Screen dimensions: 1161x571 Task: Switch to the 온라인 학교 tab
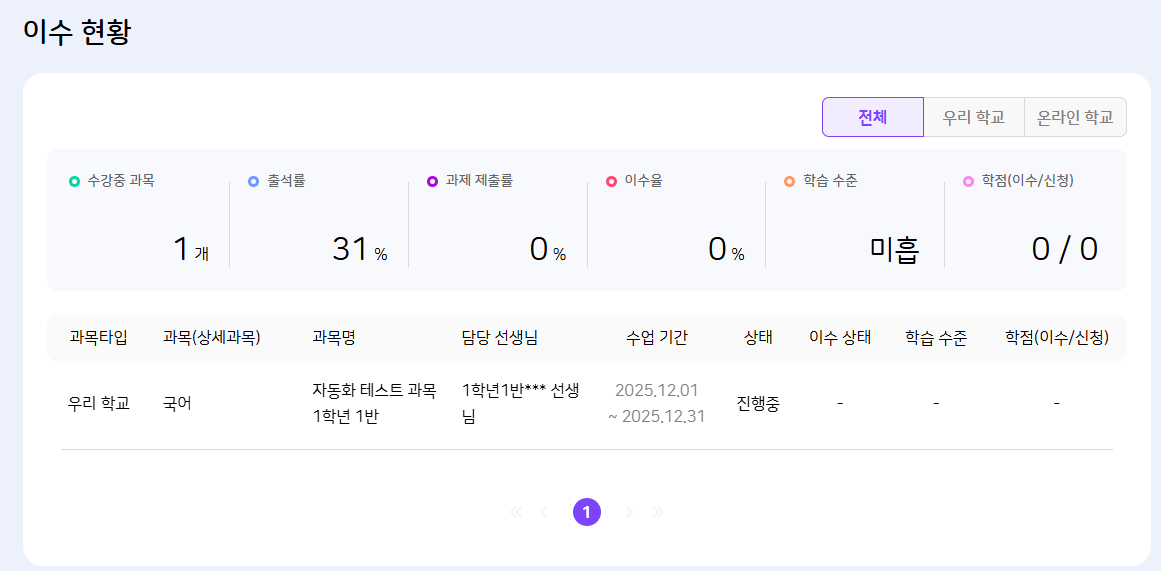(x=1075, y=117)
